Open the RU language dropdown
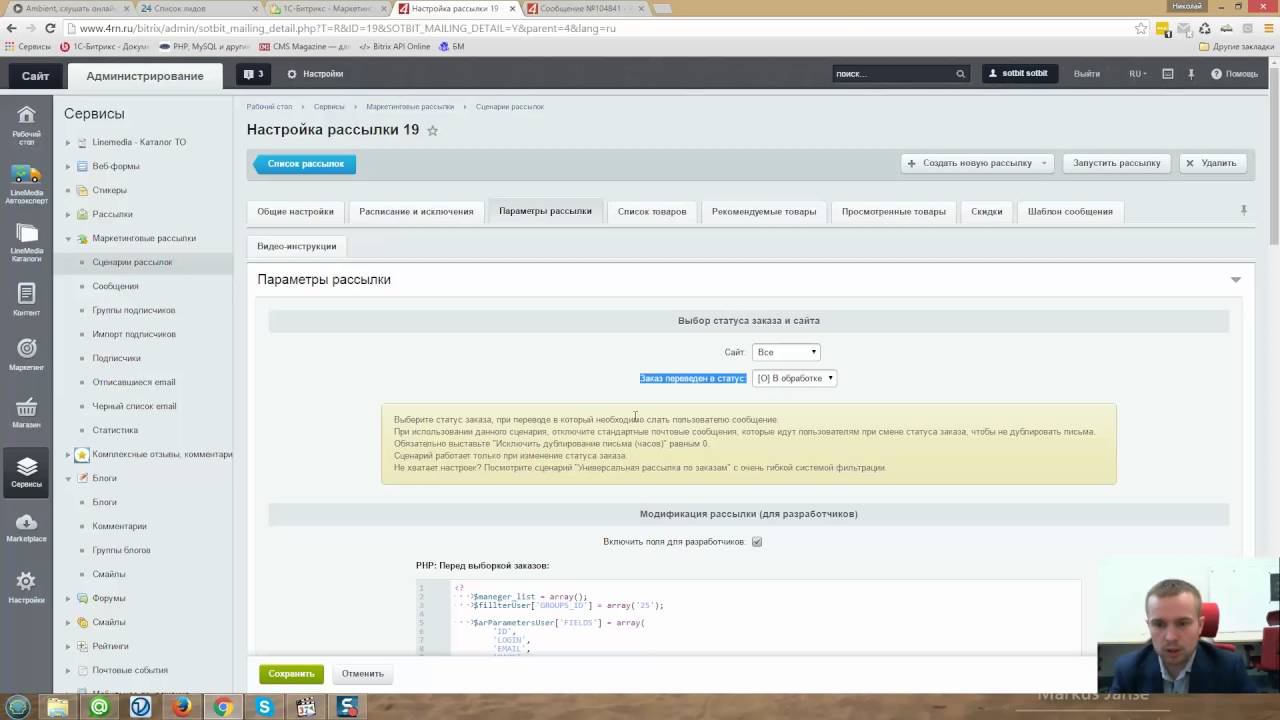 pos(1137,74)
